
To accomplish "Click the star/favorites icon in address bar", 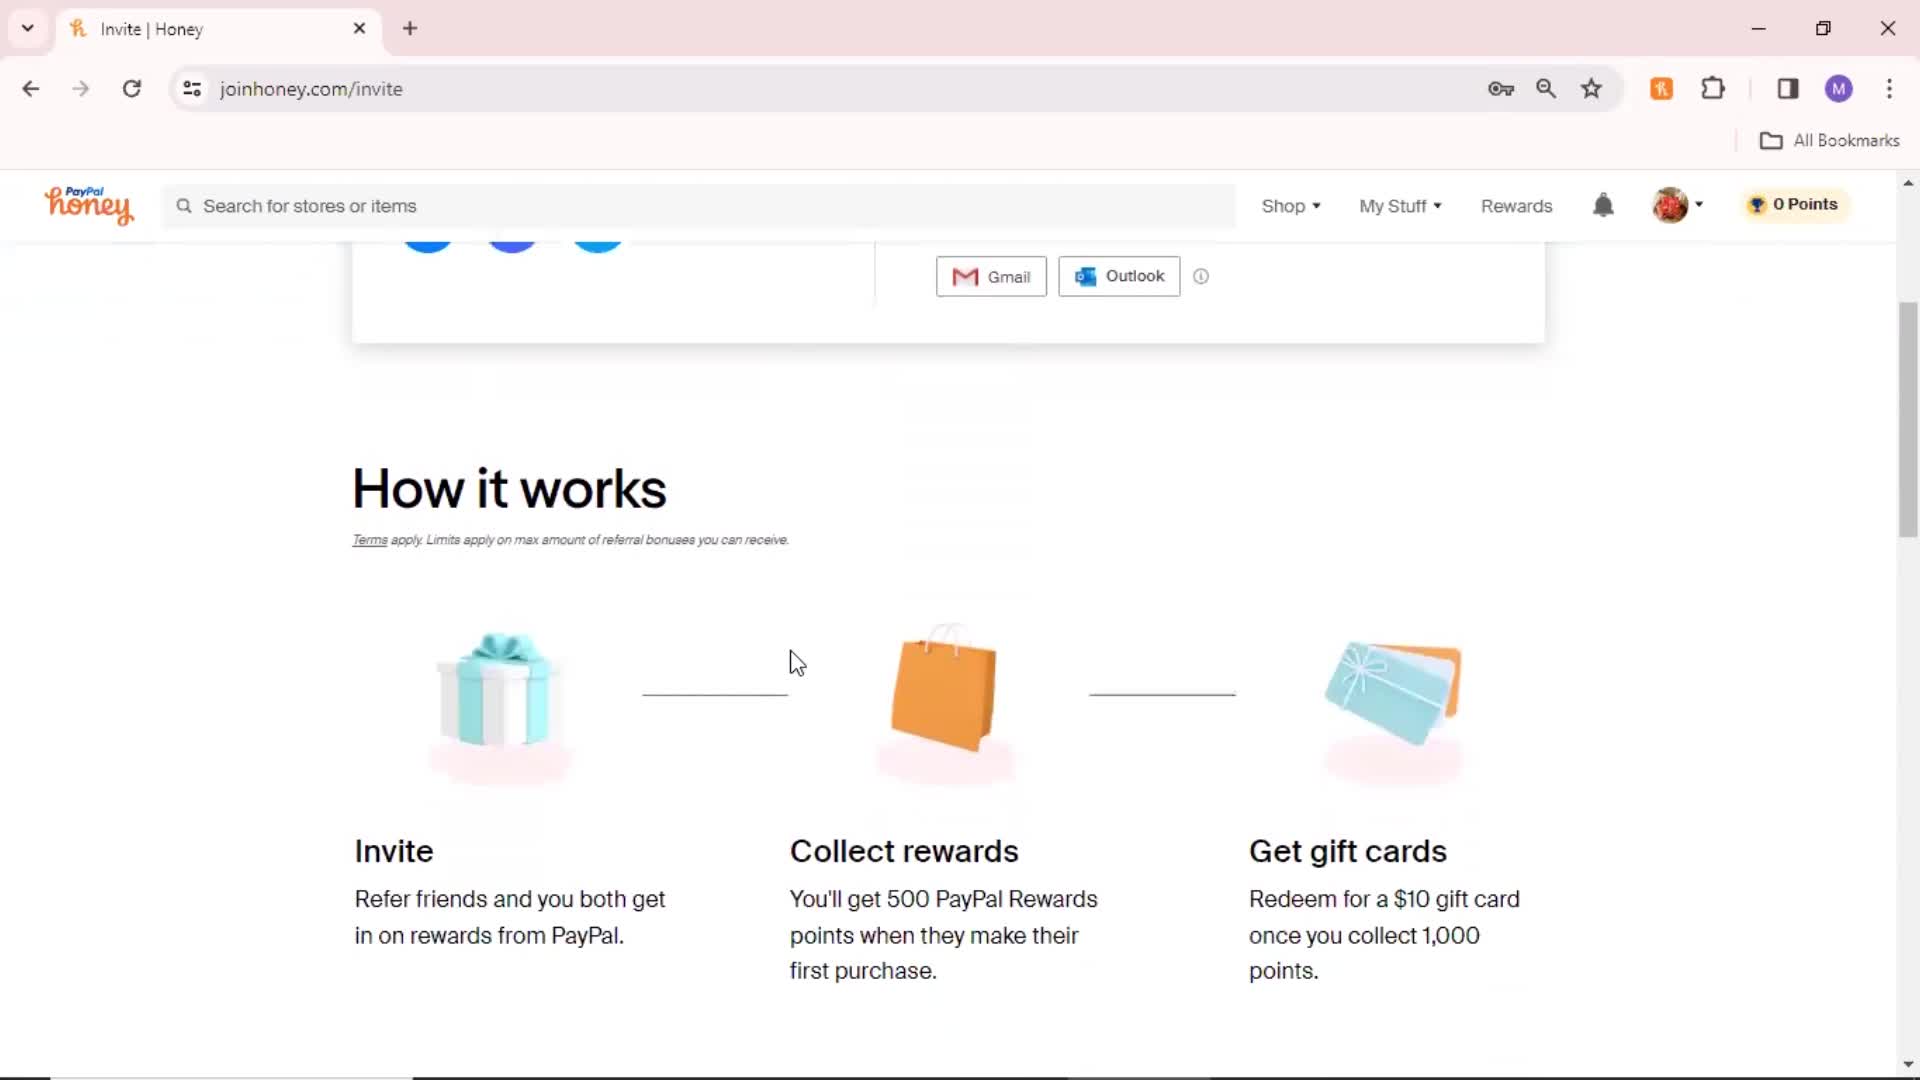I will pos(1593,88).
